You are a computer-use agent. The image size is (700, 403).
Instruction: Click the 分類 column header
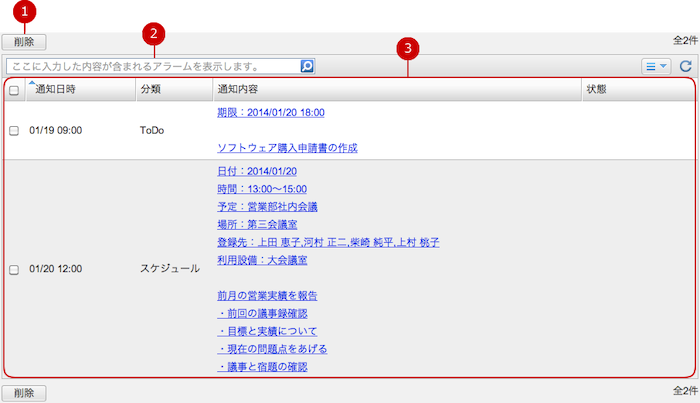click(x=175, y=89)
